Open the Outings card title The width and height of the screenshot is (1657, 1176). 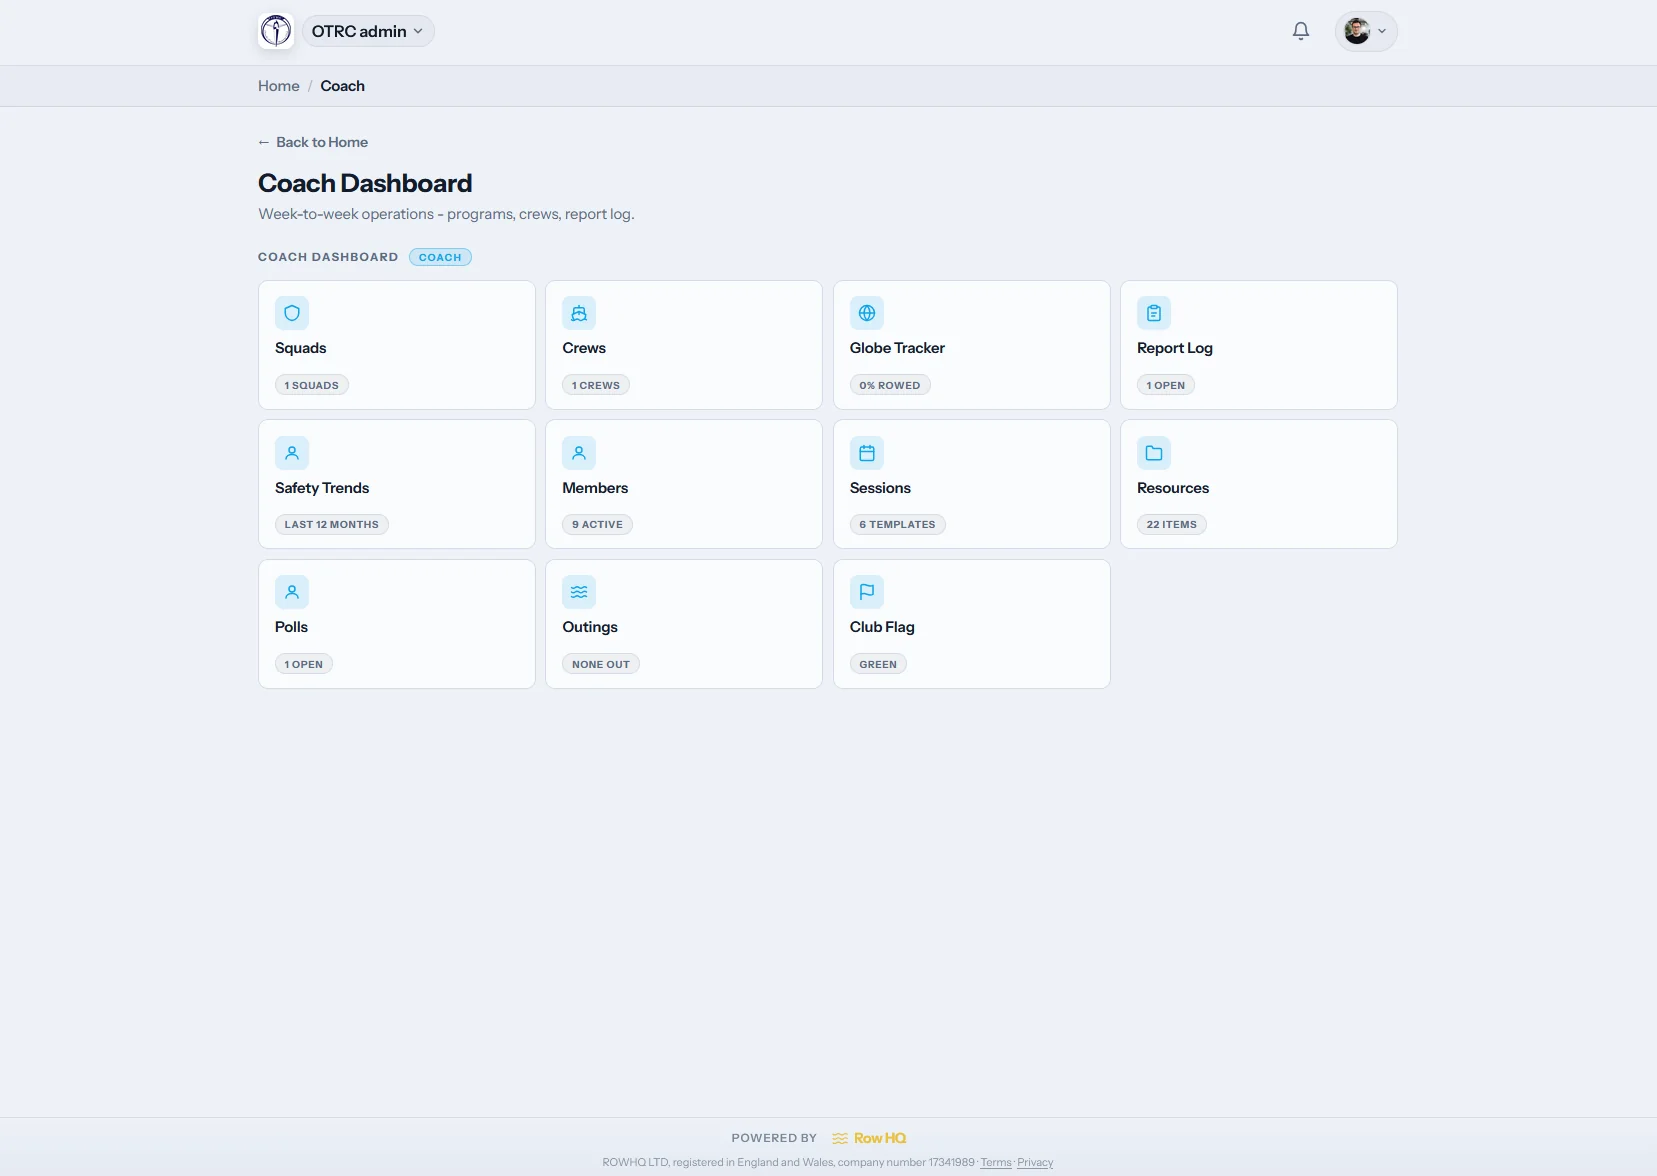point(590,627)
